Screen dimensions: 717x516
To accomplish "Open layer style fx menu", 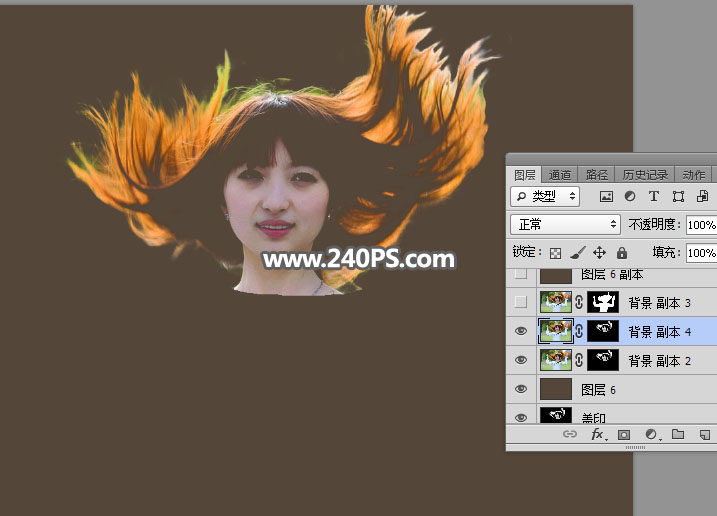I will point(598,435).
